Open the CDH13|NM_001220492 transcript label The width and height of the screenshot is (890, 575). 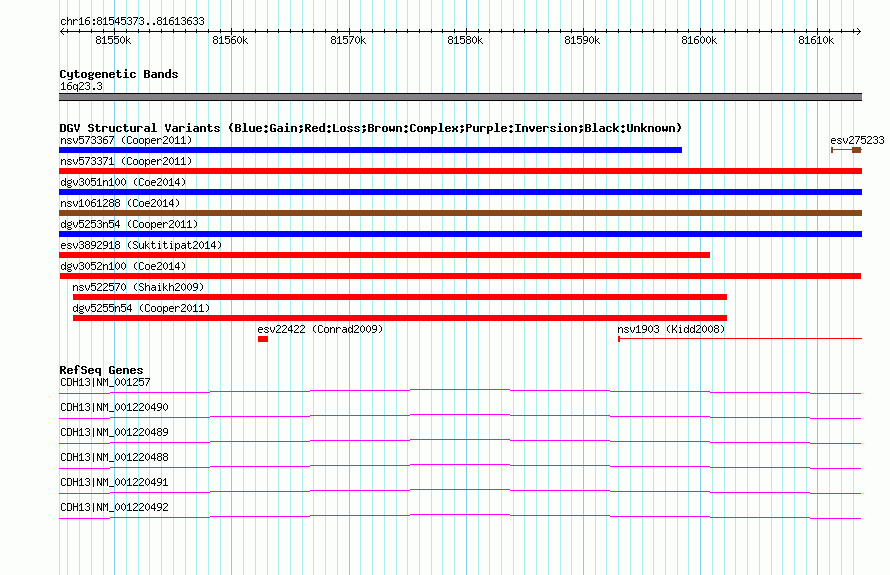pos(114,507)
